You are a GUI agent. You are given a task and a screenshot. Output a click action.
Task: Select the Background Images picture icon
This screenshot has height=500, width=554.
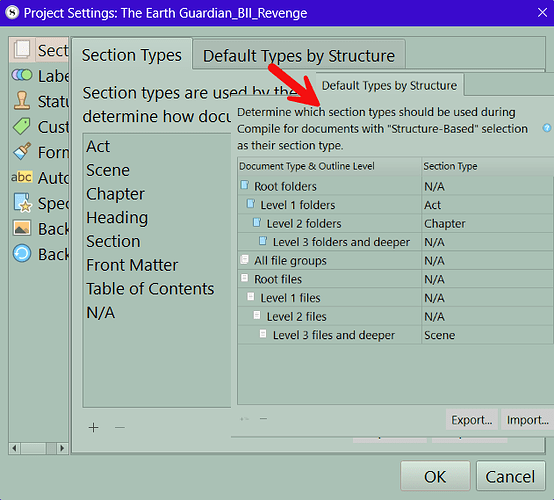point(22,228)
